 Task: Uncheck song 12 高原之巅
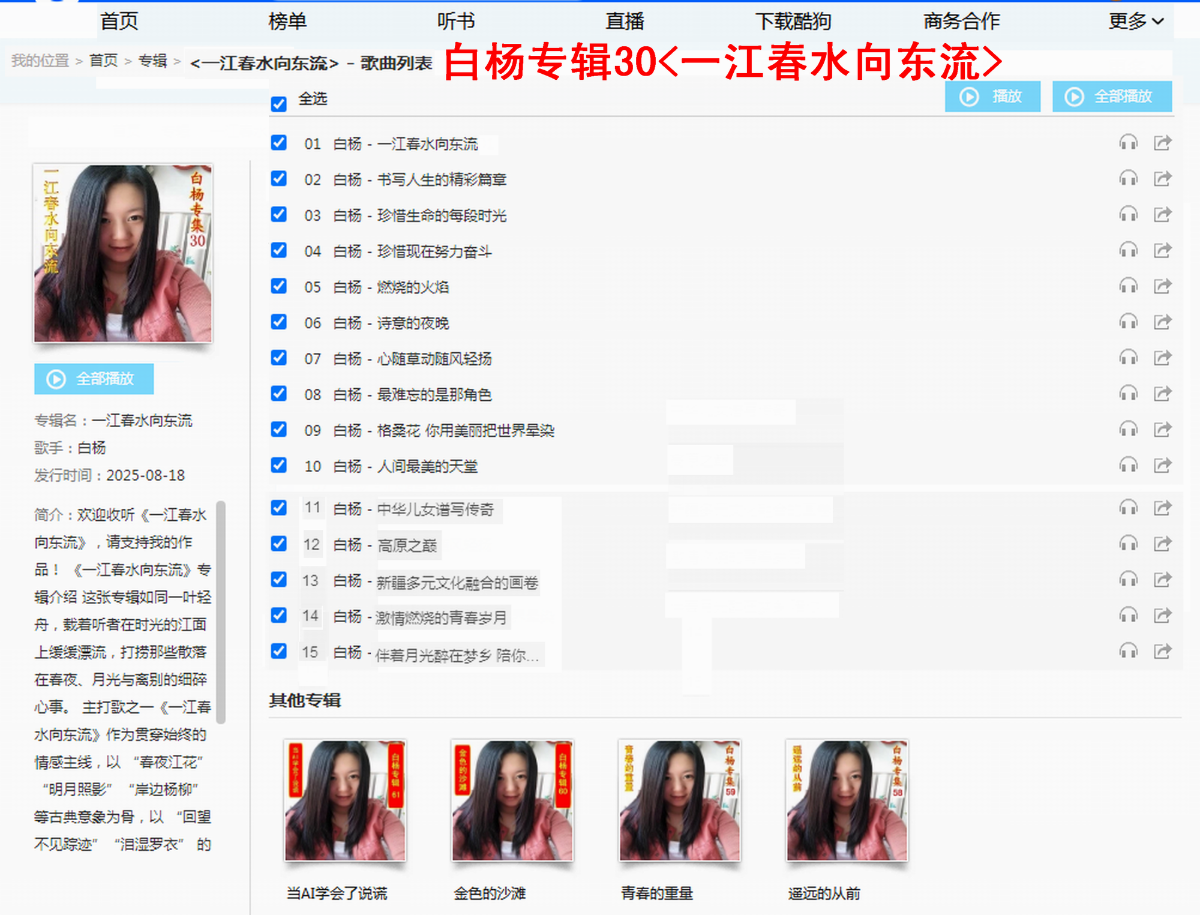pos(279,543)
